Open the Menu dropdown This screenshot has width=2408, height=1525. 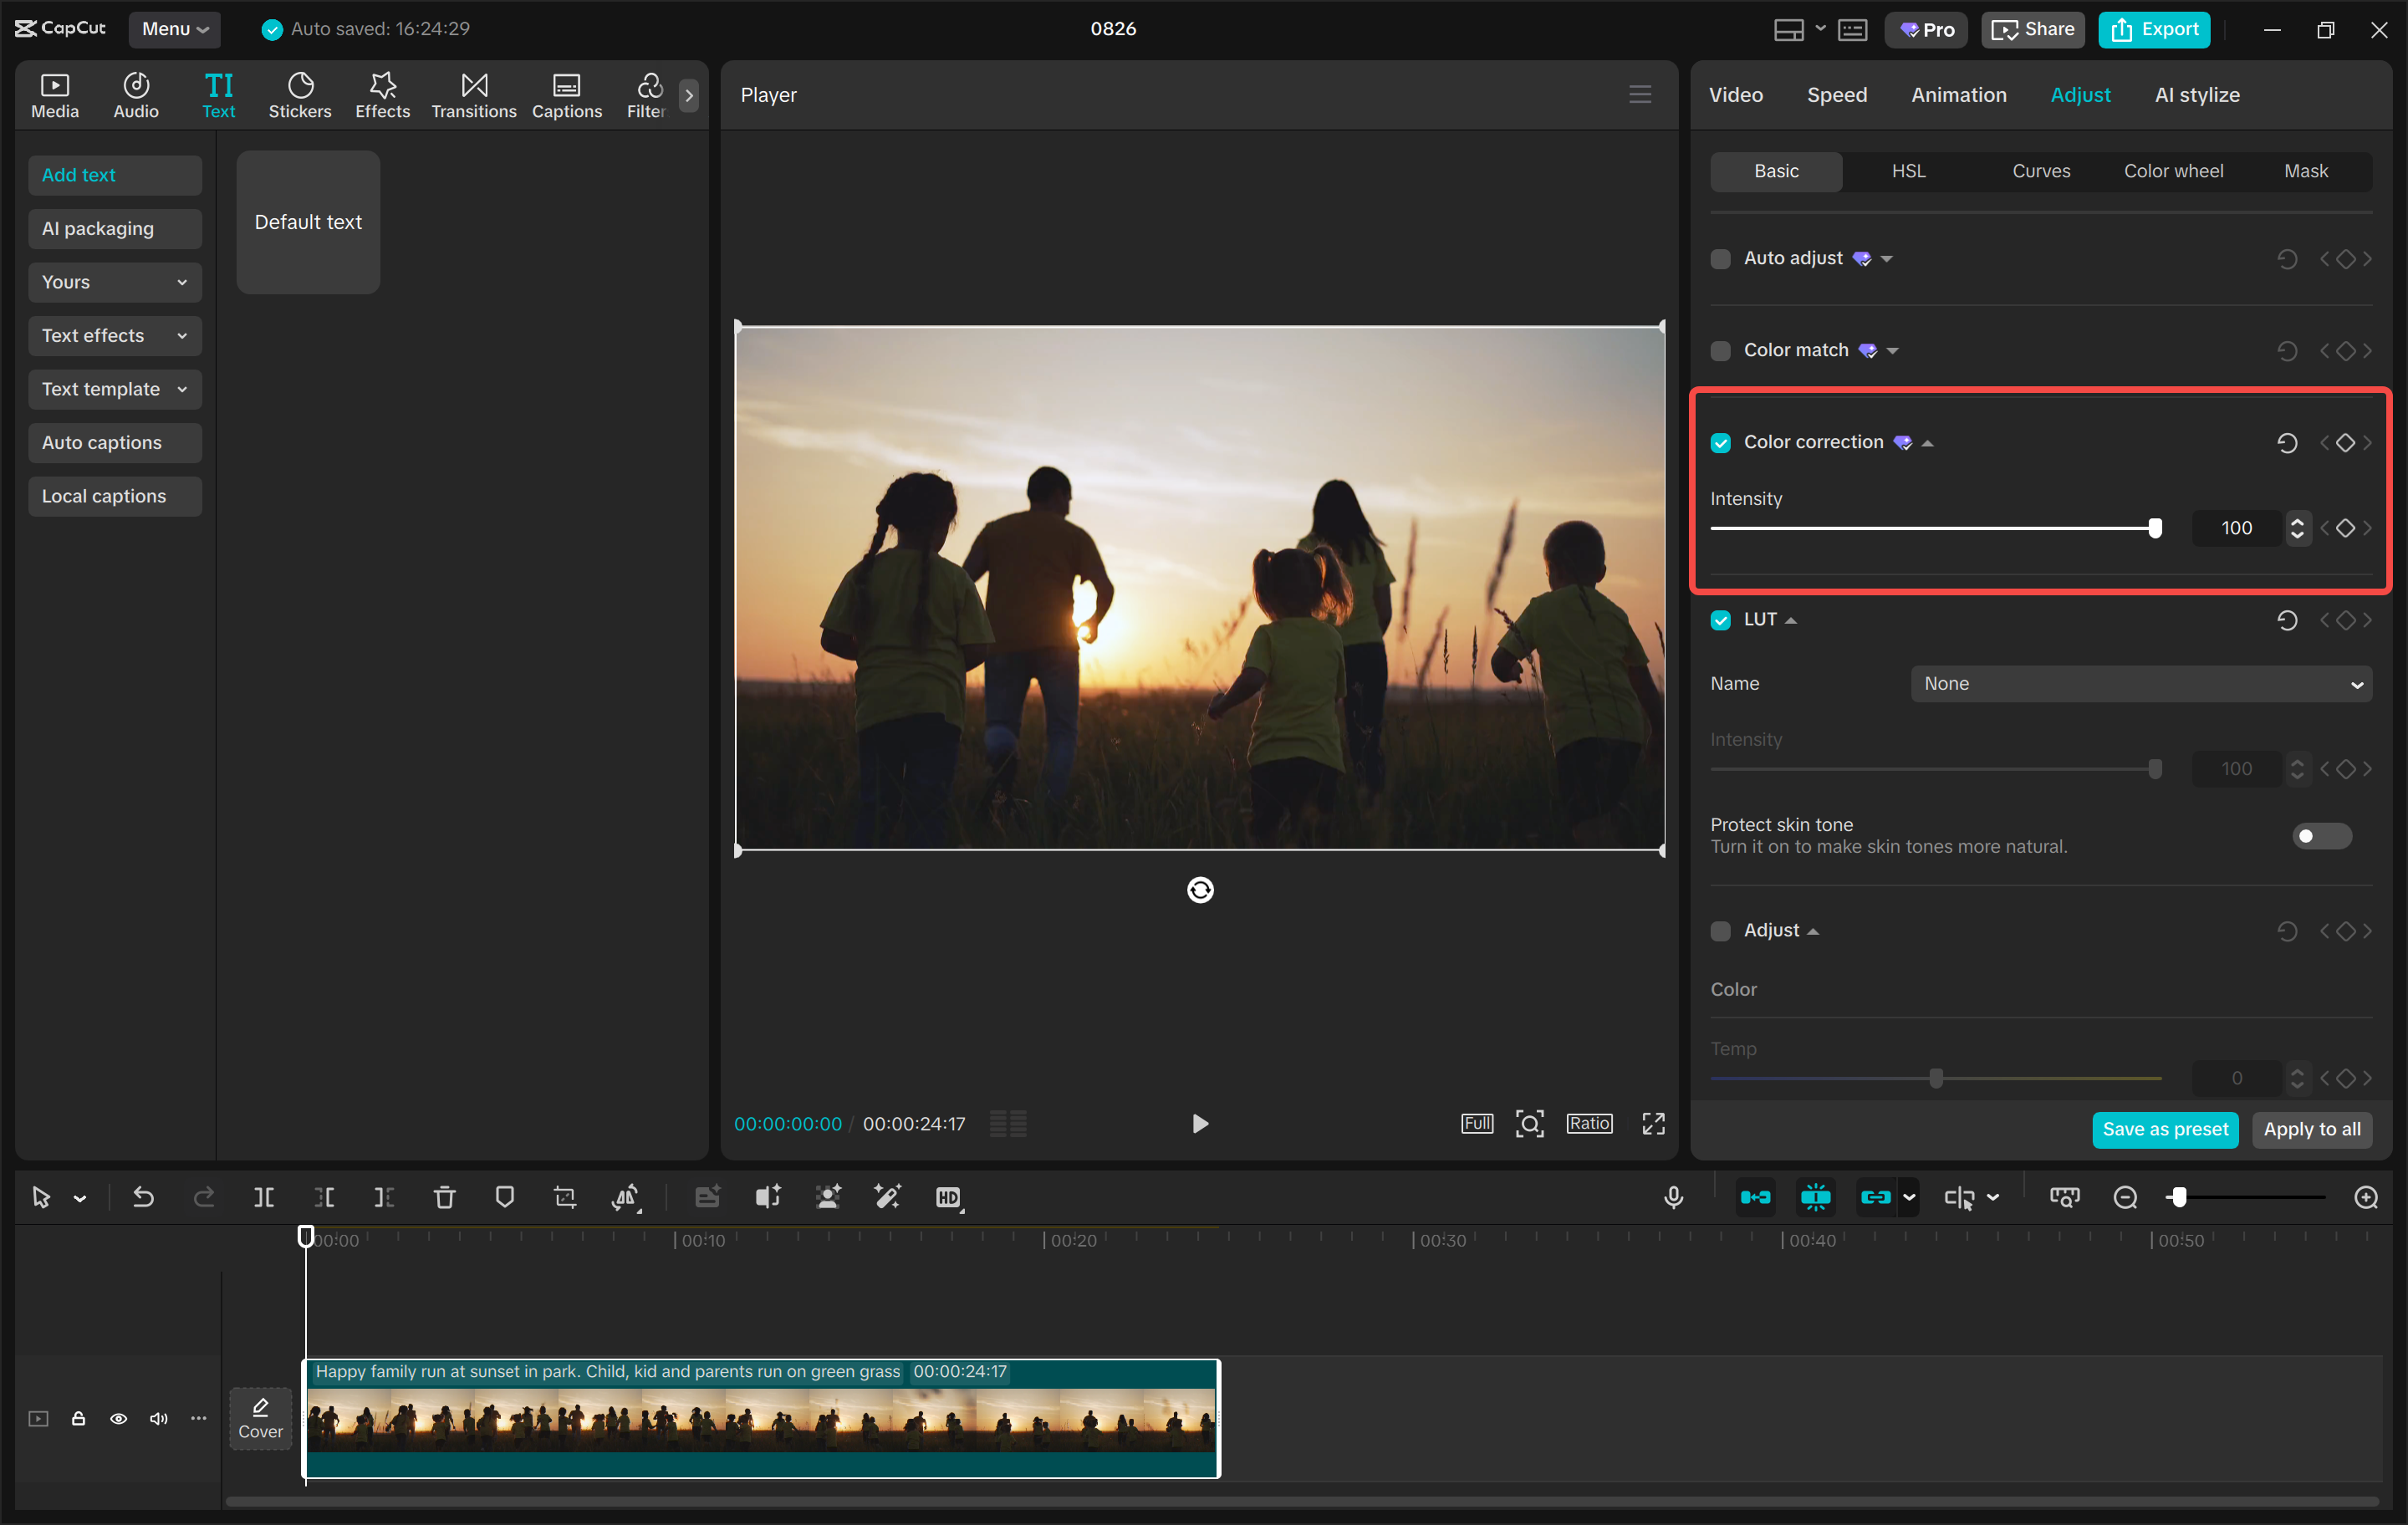tap(174, 29)
